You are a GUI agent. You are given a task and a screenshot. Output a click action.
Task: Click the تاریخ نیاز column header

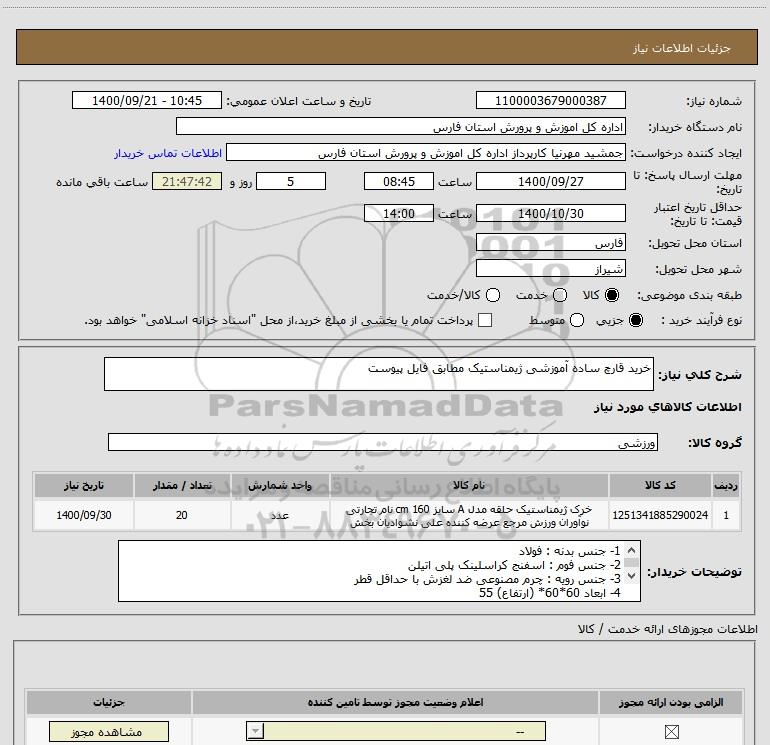(x=84, y=486)
